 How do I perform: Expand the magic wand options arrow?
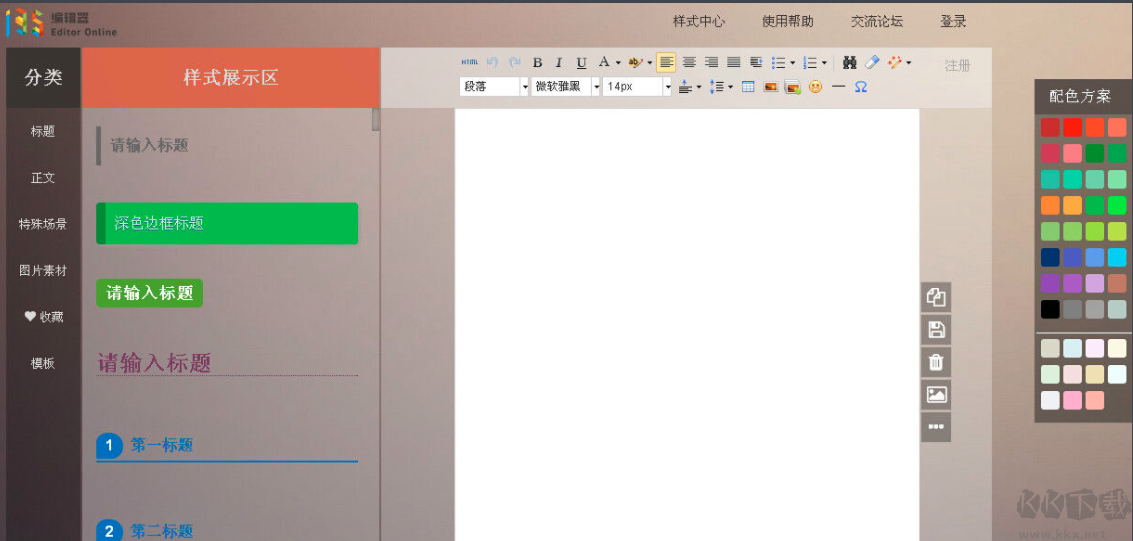click(909, 63)
